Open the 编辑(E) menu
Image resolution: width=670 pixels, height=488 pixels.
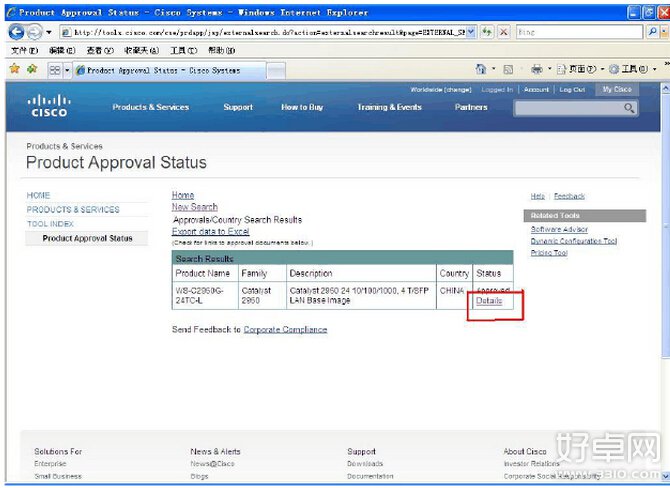[x=62, y=50]
